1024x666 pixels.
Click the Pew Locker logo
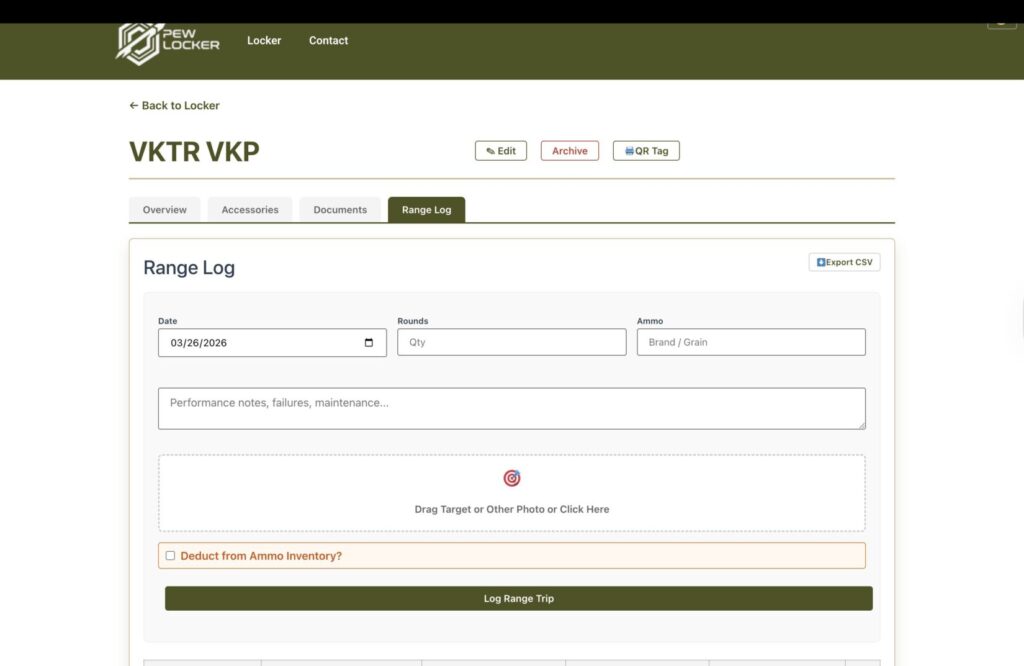coord(168,43)
